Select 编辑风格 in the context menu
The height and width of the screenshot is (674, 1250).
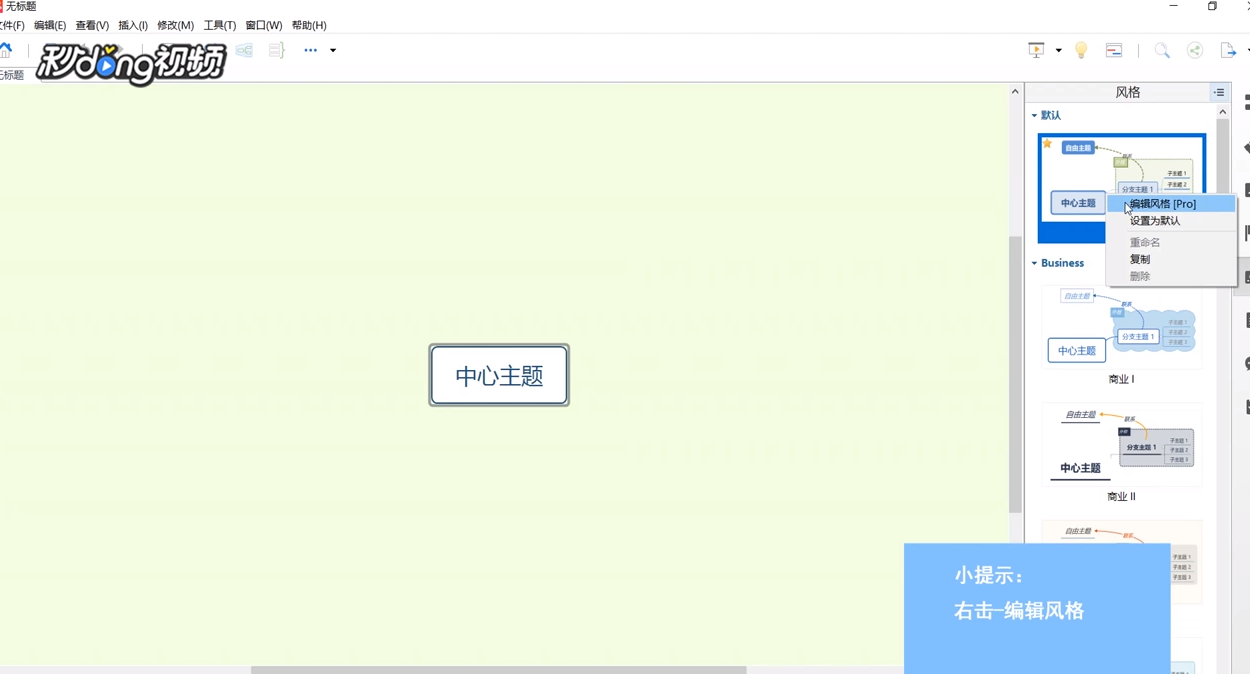click(1163, 203)
